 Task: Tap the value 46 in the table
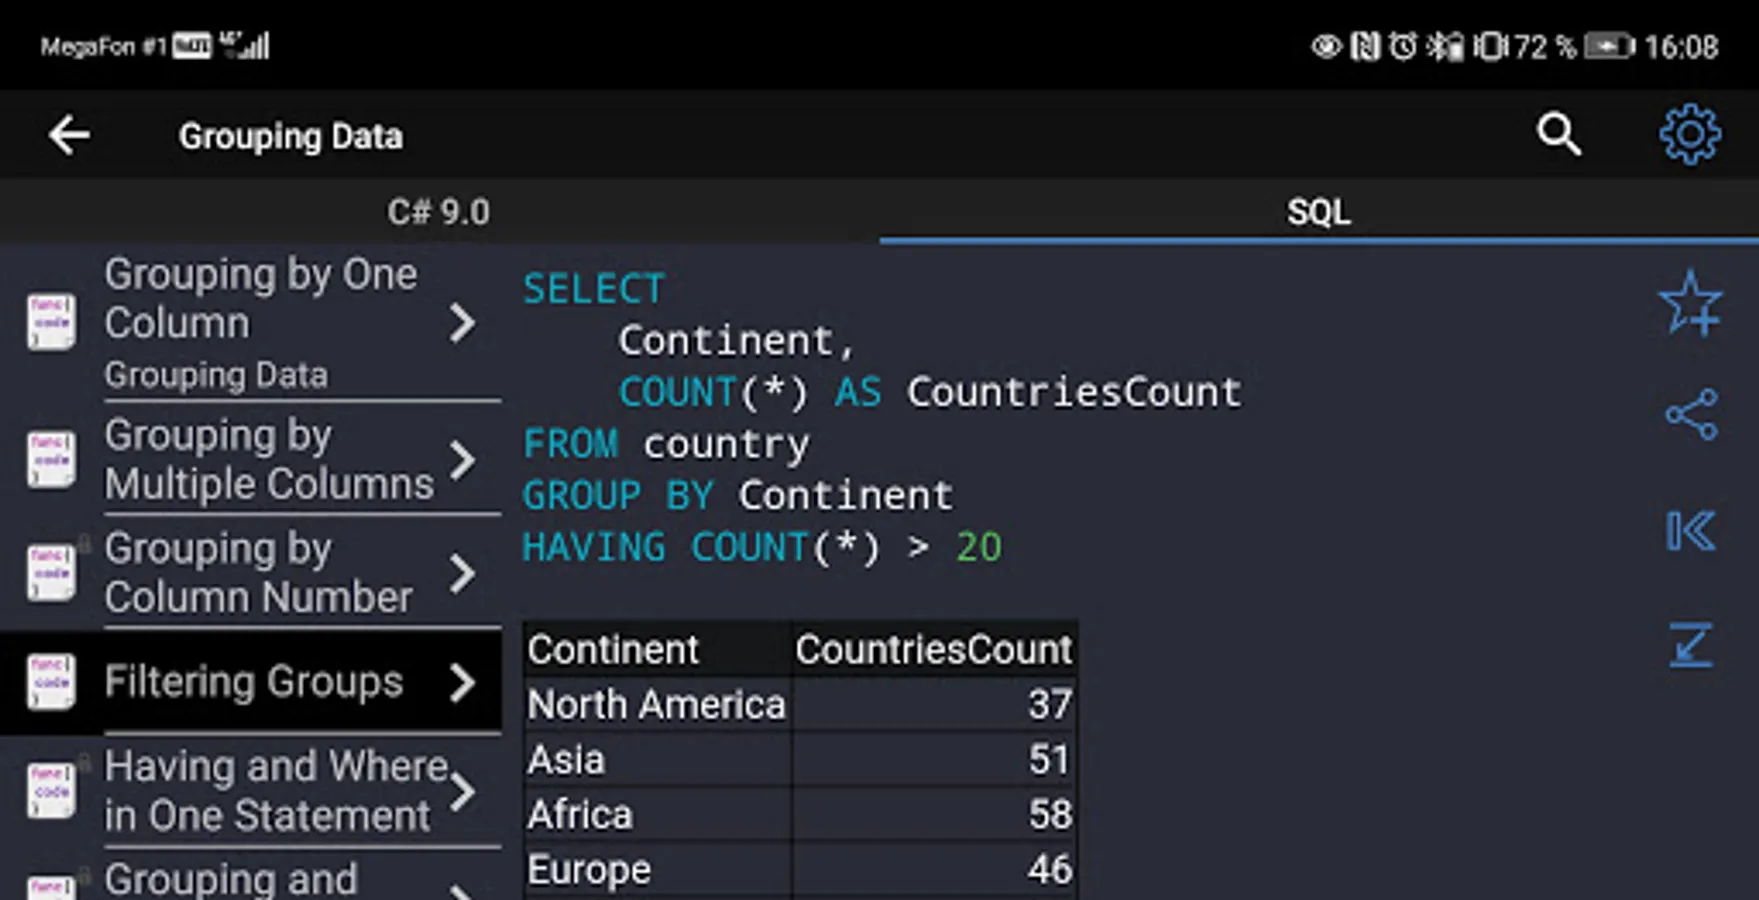click(x=1050, y=870)
